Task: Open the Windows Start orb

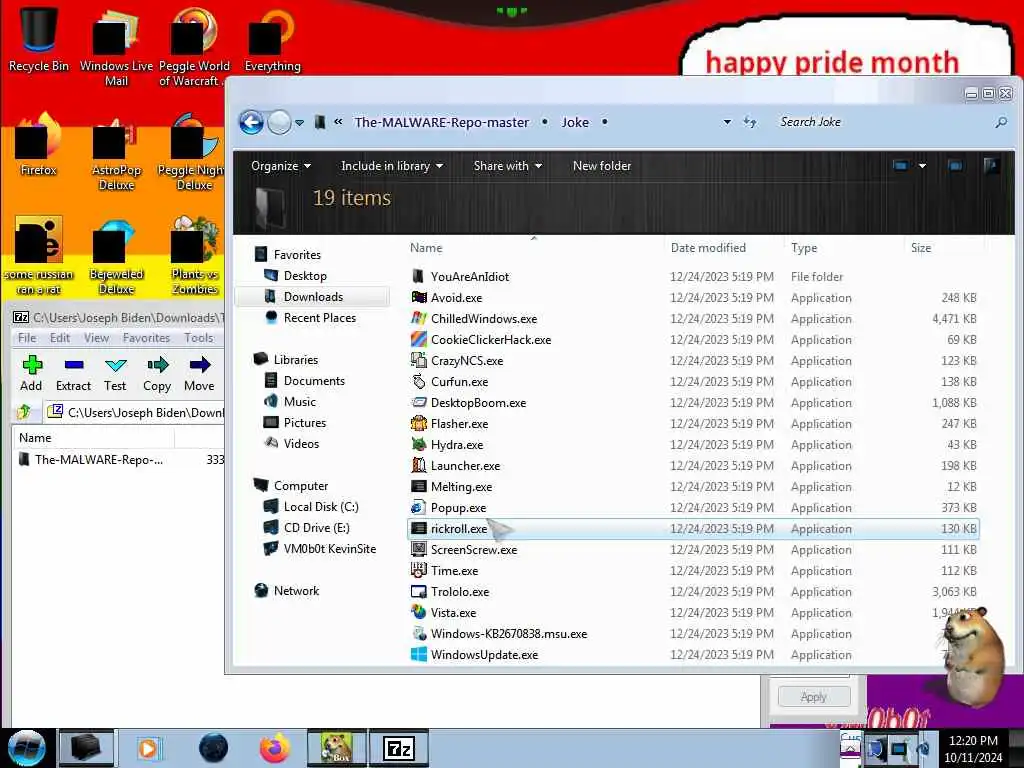Action: 26,748
